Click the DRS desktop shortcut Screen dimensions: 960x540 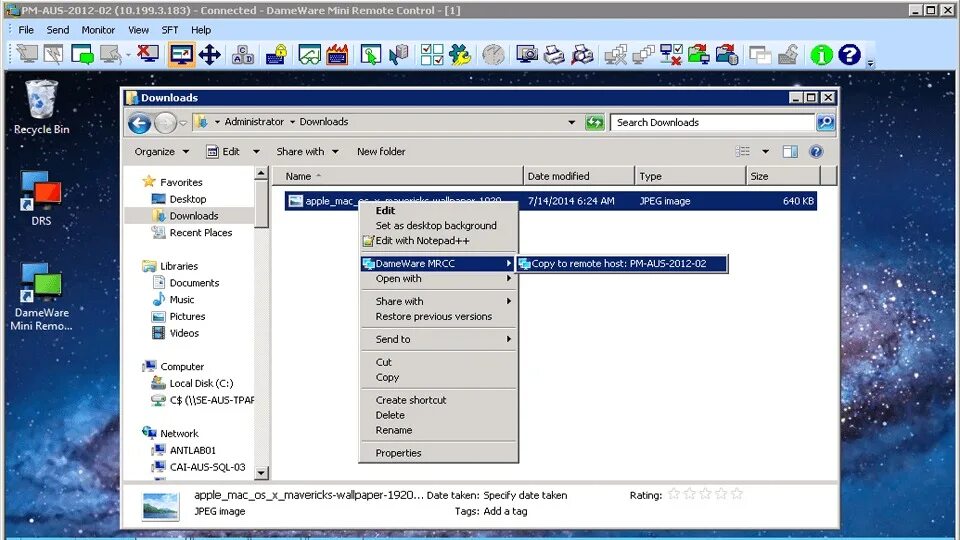(41, 199)
